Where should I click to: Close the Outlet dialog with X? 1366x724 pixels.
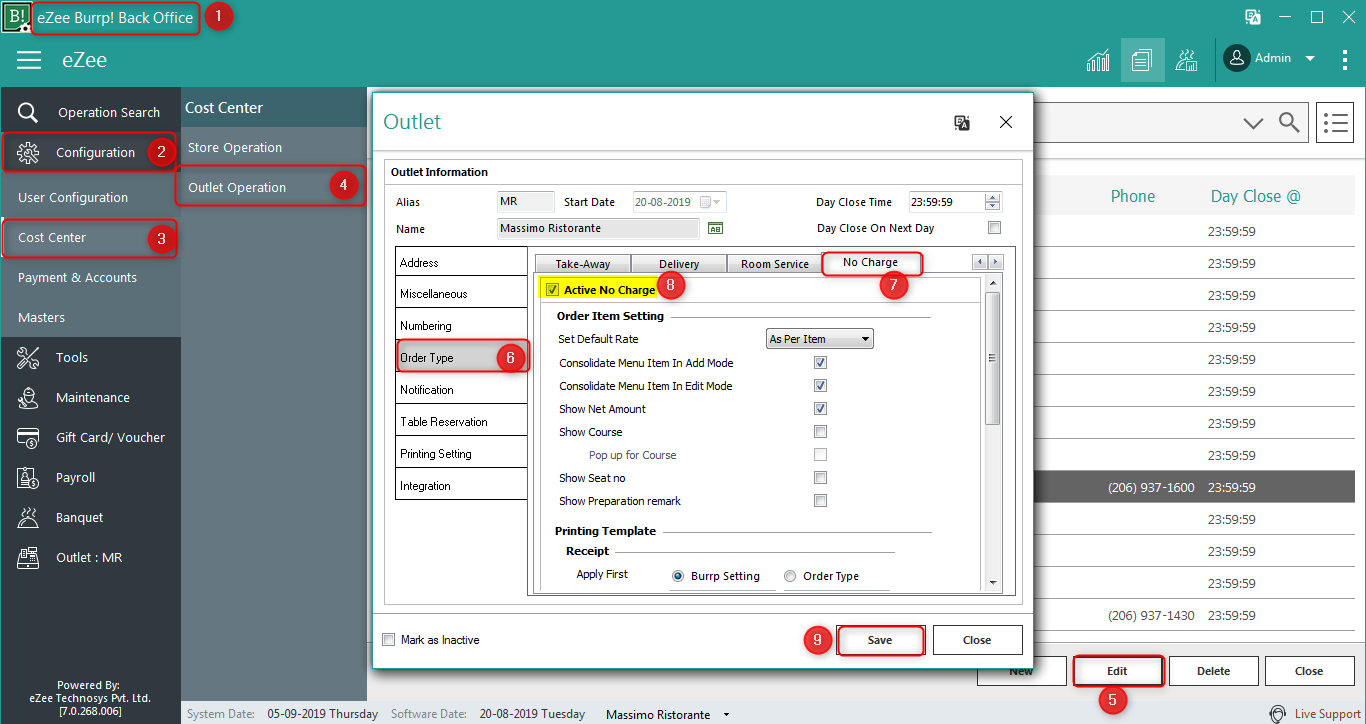[1006, 122]
